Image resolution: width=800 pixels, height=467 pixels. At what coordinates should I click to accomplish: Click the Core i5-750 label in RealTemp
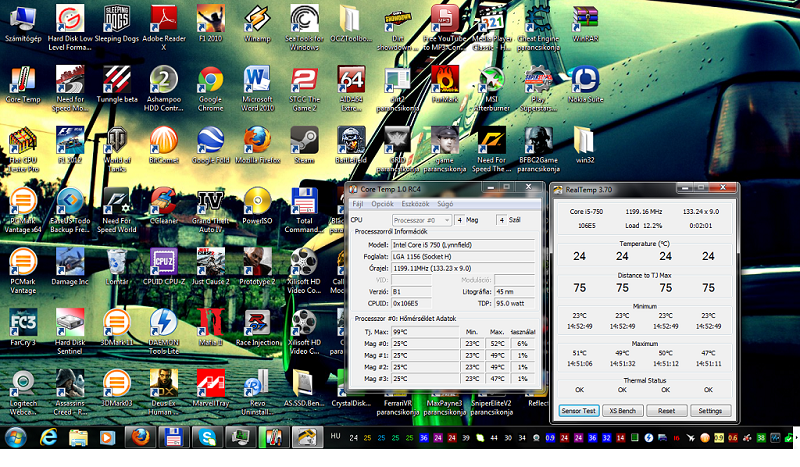pos(586,211)
